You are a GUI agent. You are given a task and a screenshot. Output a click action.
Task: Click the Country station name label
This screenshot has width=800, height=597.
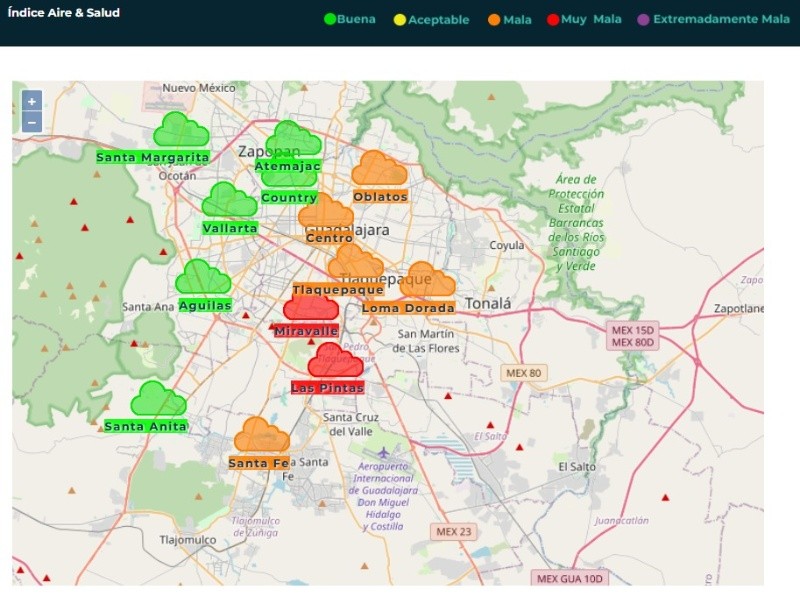click(289, 198)
